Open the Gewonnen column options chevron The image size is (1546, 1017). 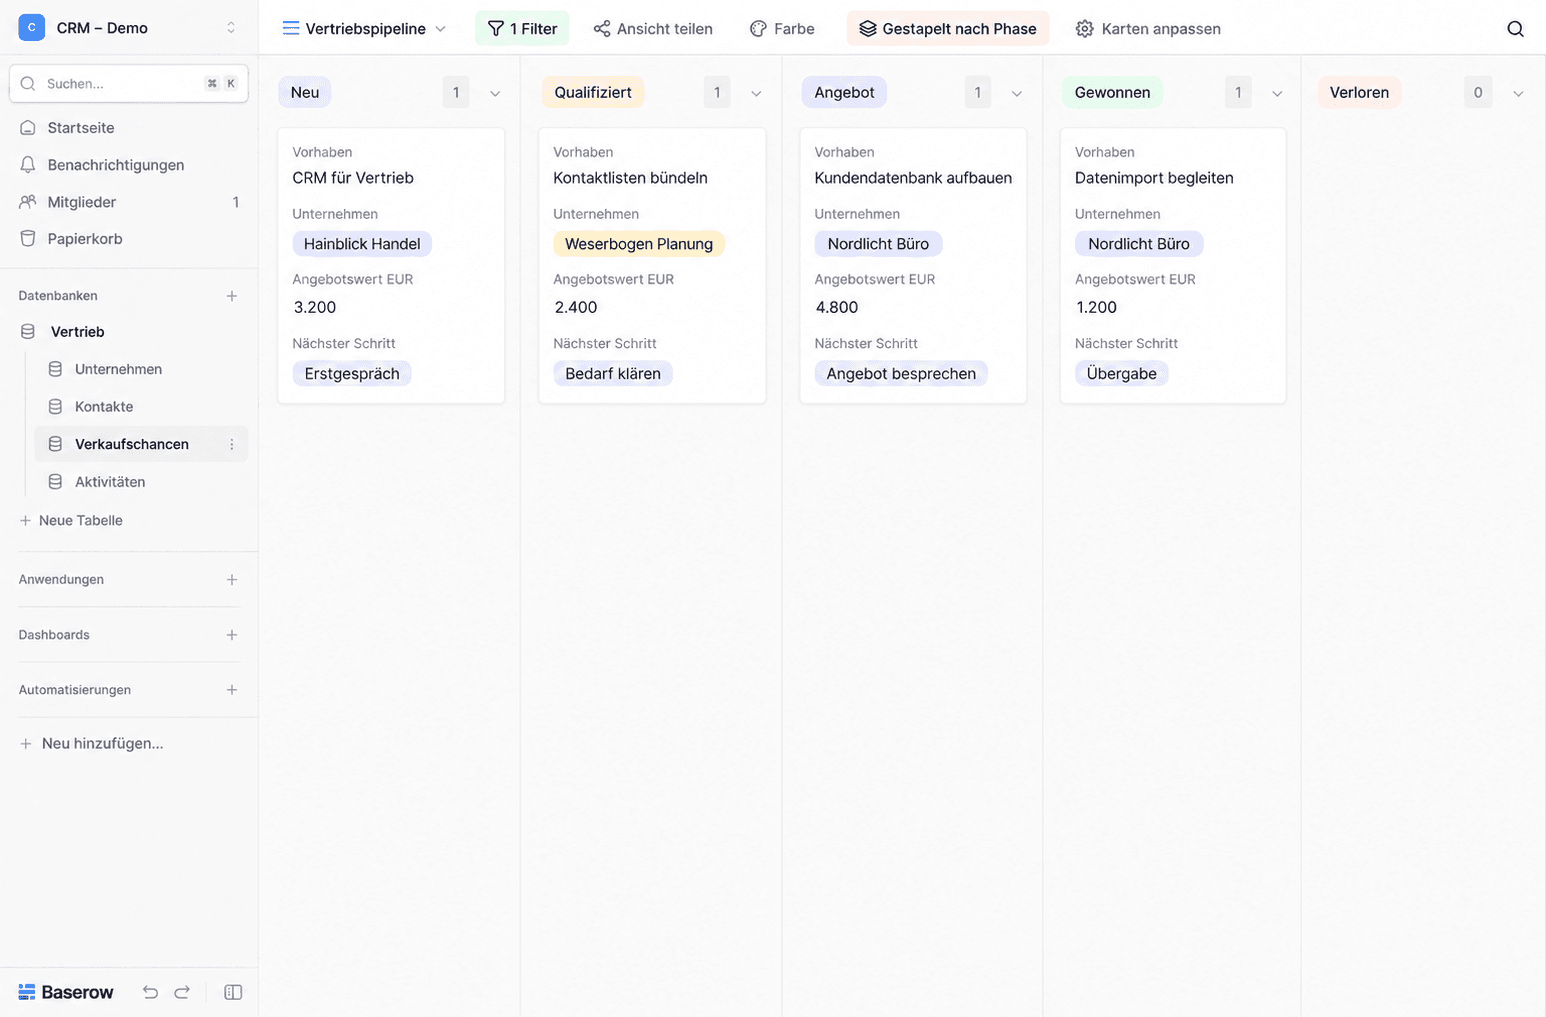(1277, 93)
